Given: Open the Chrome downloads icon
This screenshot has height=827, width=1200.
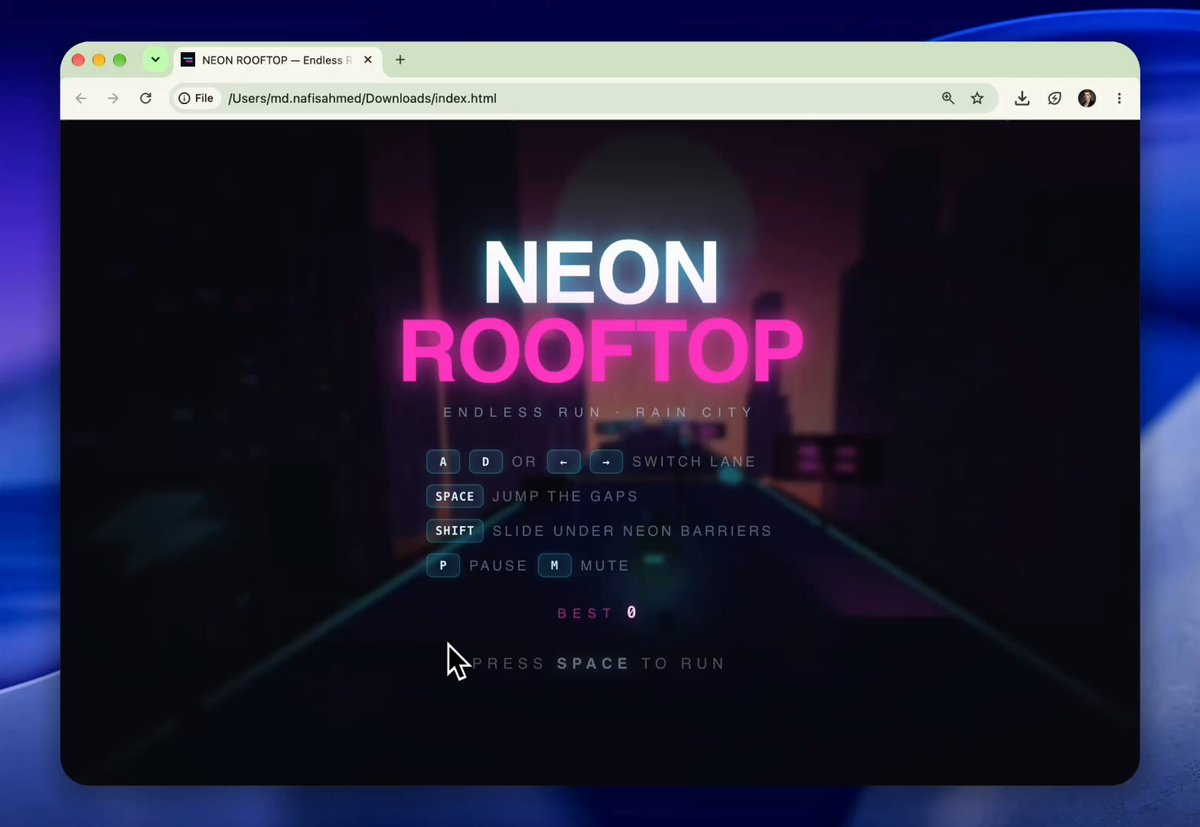Looking at the screenshot, I should (x=1022, y=98).
